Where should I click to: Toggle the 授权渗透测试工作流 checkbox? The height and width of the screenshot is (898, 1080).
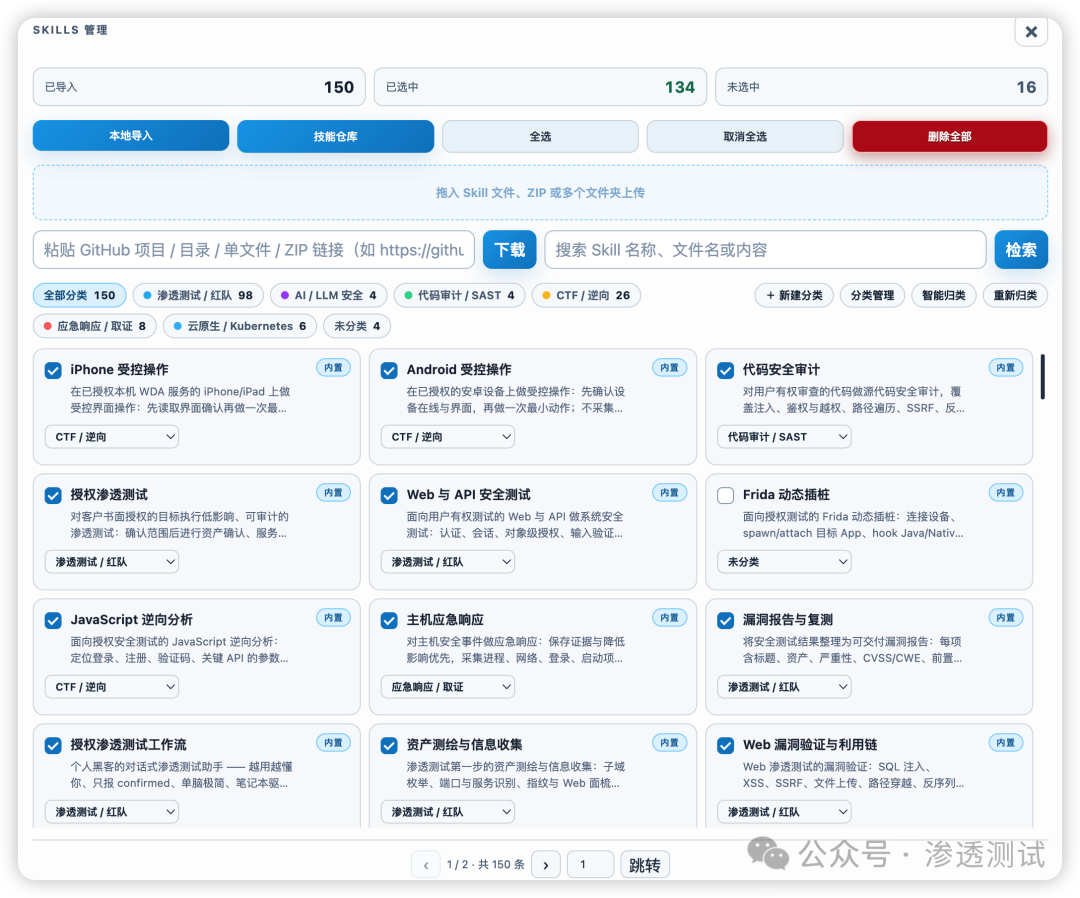[53, 745]
